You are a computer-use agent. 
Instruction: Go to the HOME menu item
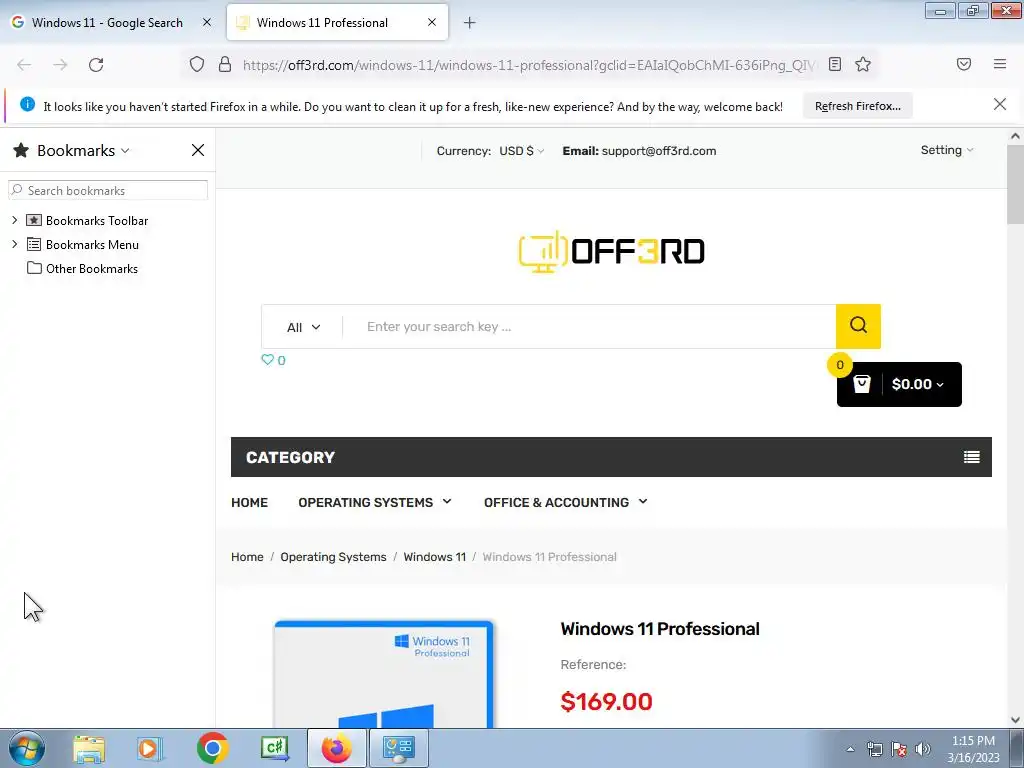249,502
